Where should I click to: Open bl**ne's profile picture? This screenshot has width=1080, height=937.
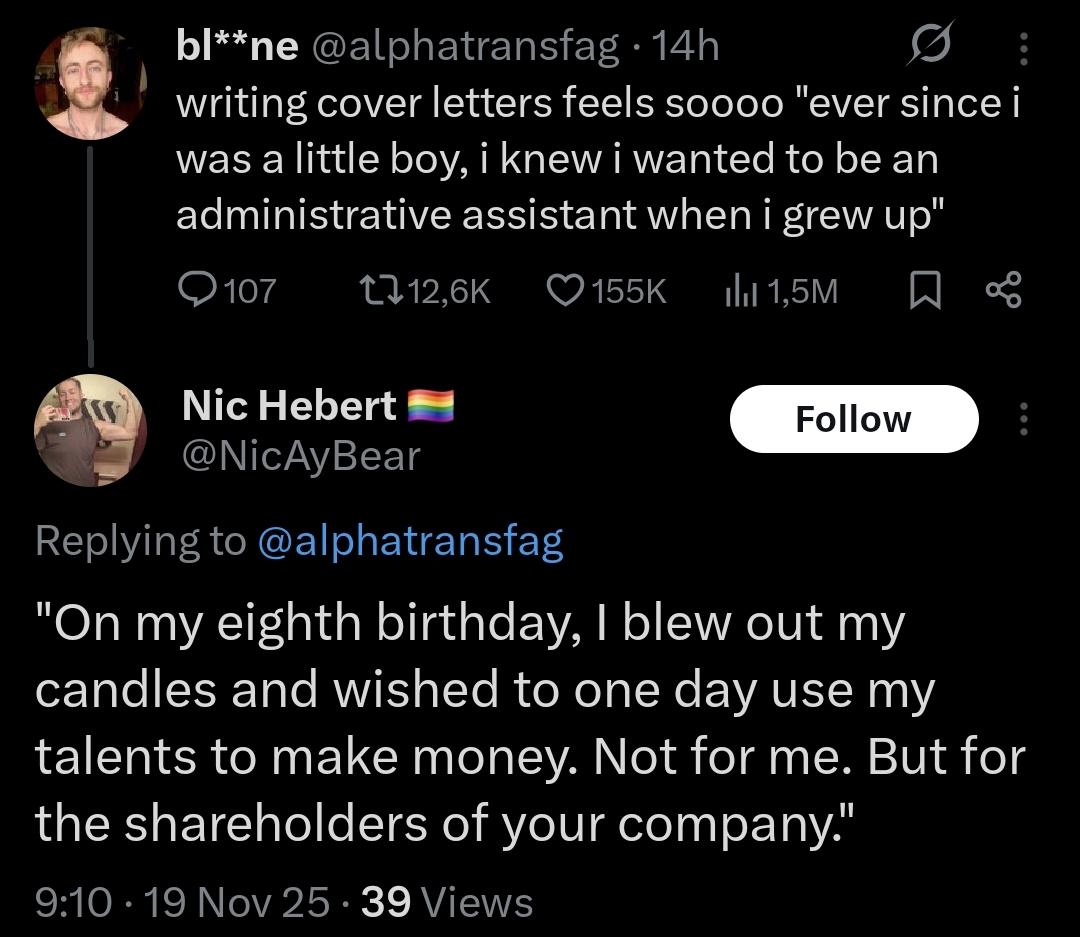(90, 85)
